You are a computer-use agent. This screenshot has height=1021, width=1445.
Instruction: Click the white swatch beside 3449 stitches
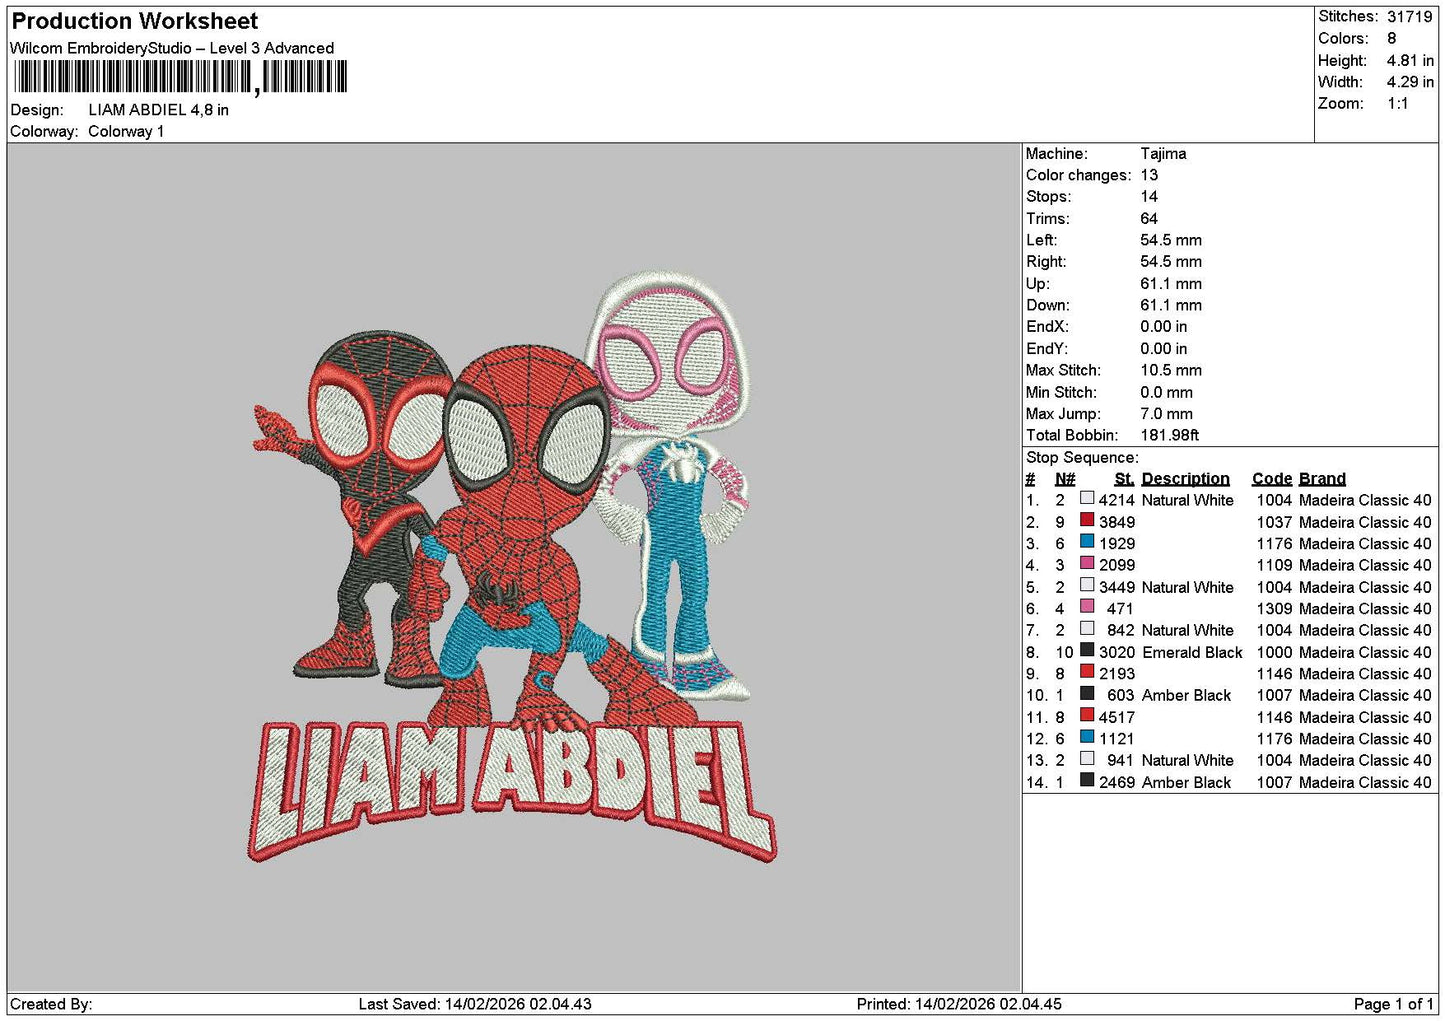coord(1087,585)
